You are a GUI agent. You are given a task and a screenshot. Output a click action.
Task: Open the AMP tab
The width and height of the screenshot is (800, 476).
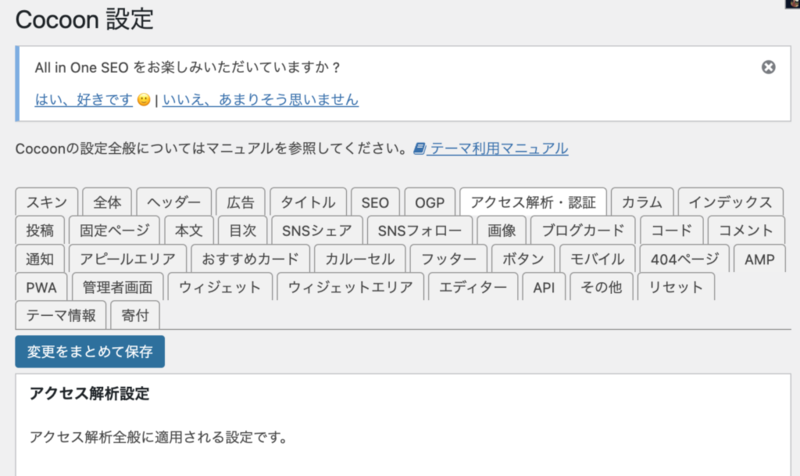click(759, 259)
